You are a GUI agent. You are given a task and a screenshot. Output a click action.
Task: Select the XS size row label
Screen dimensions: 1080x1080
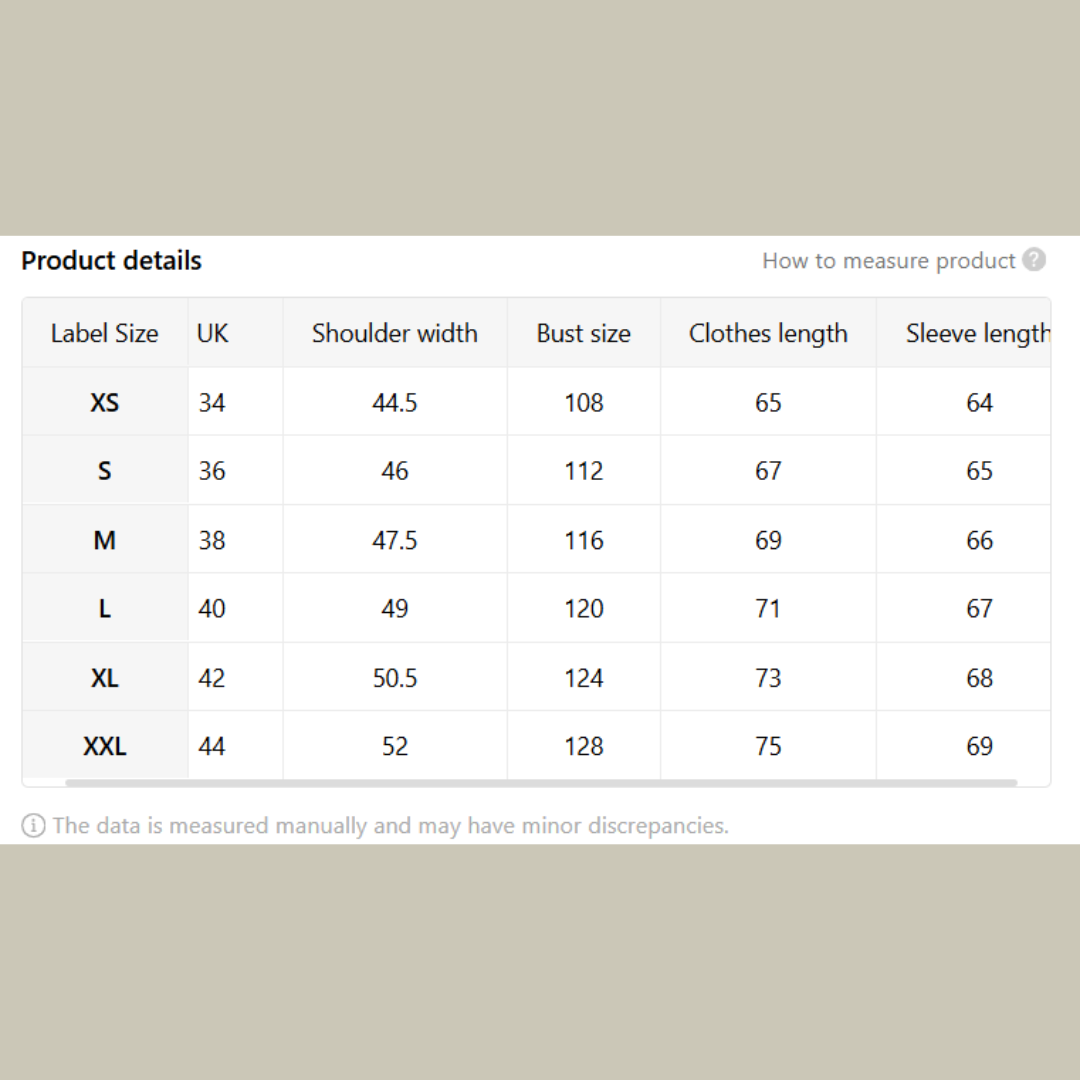(x=105, y=403)
